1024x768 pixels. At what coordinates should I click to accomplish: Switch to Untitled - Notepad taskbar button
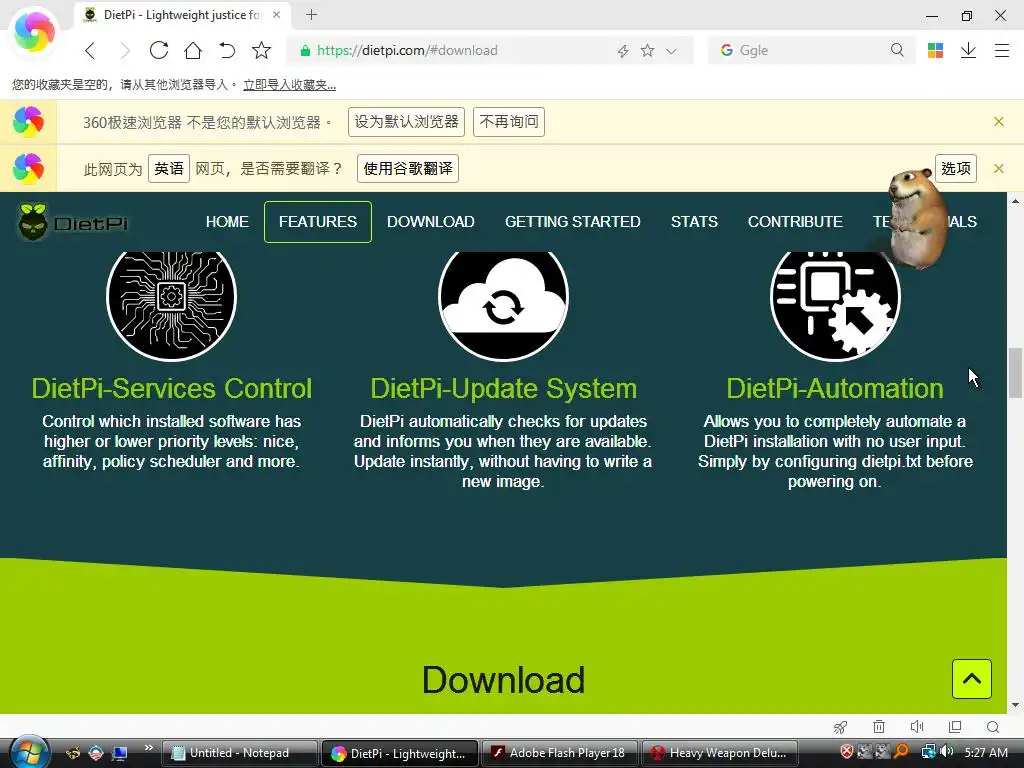click(x=239, y=753)
